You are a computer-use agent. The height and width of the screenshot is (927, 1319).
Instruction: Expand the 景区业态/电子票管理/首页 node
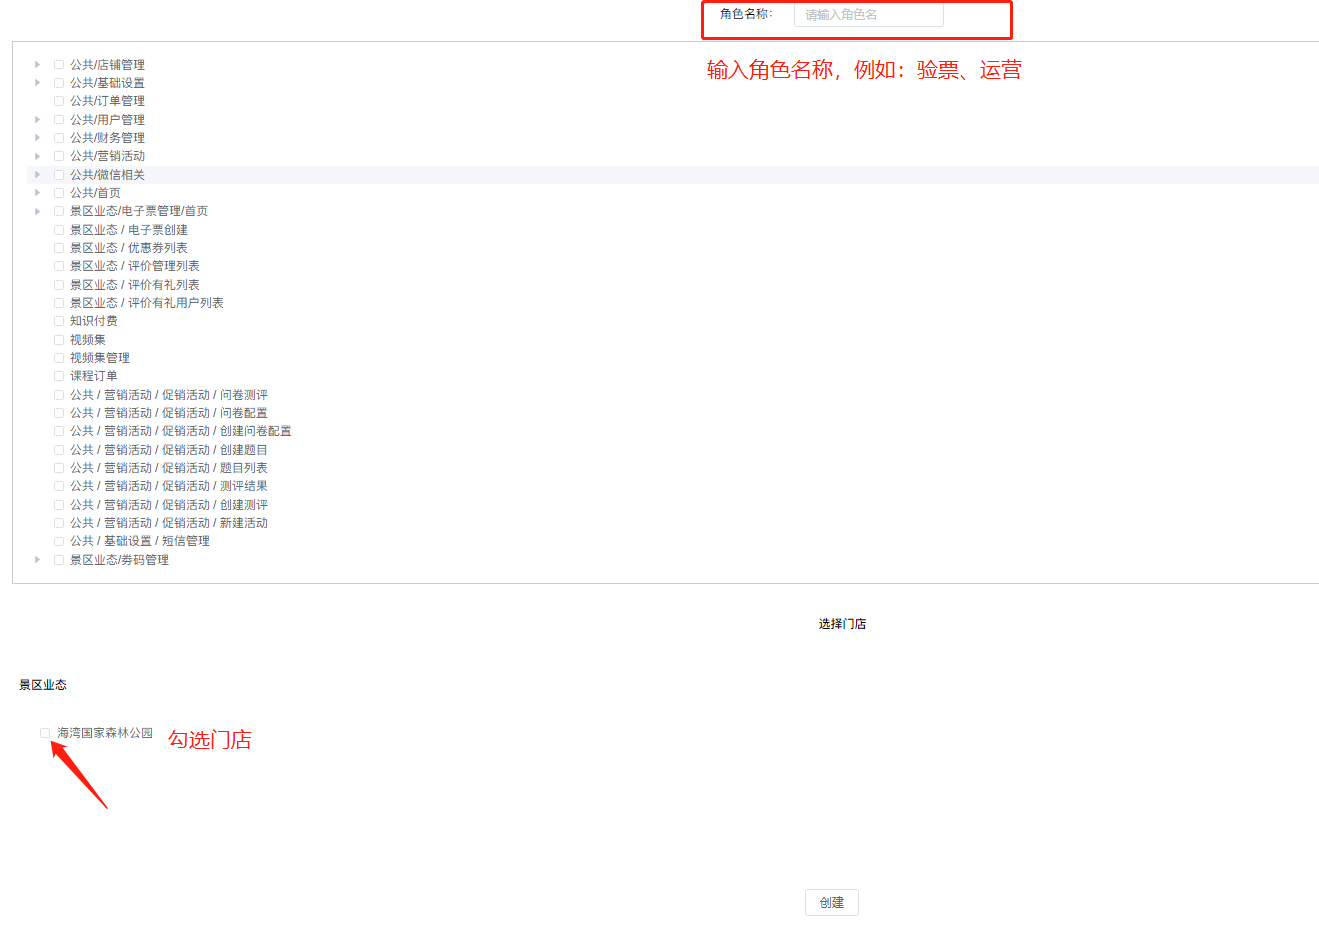pos(37,210)
